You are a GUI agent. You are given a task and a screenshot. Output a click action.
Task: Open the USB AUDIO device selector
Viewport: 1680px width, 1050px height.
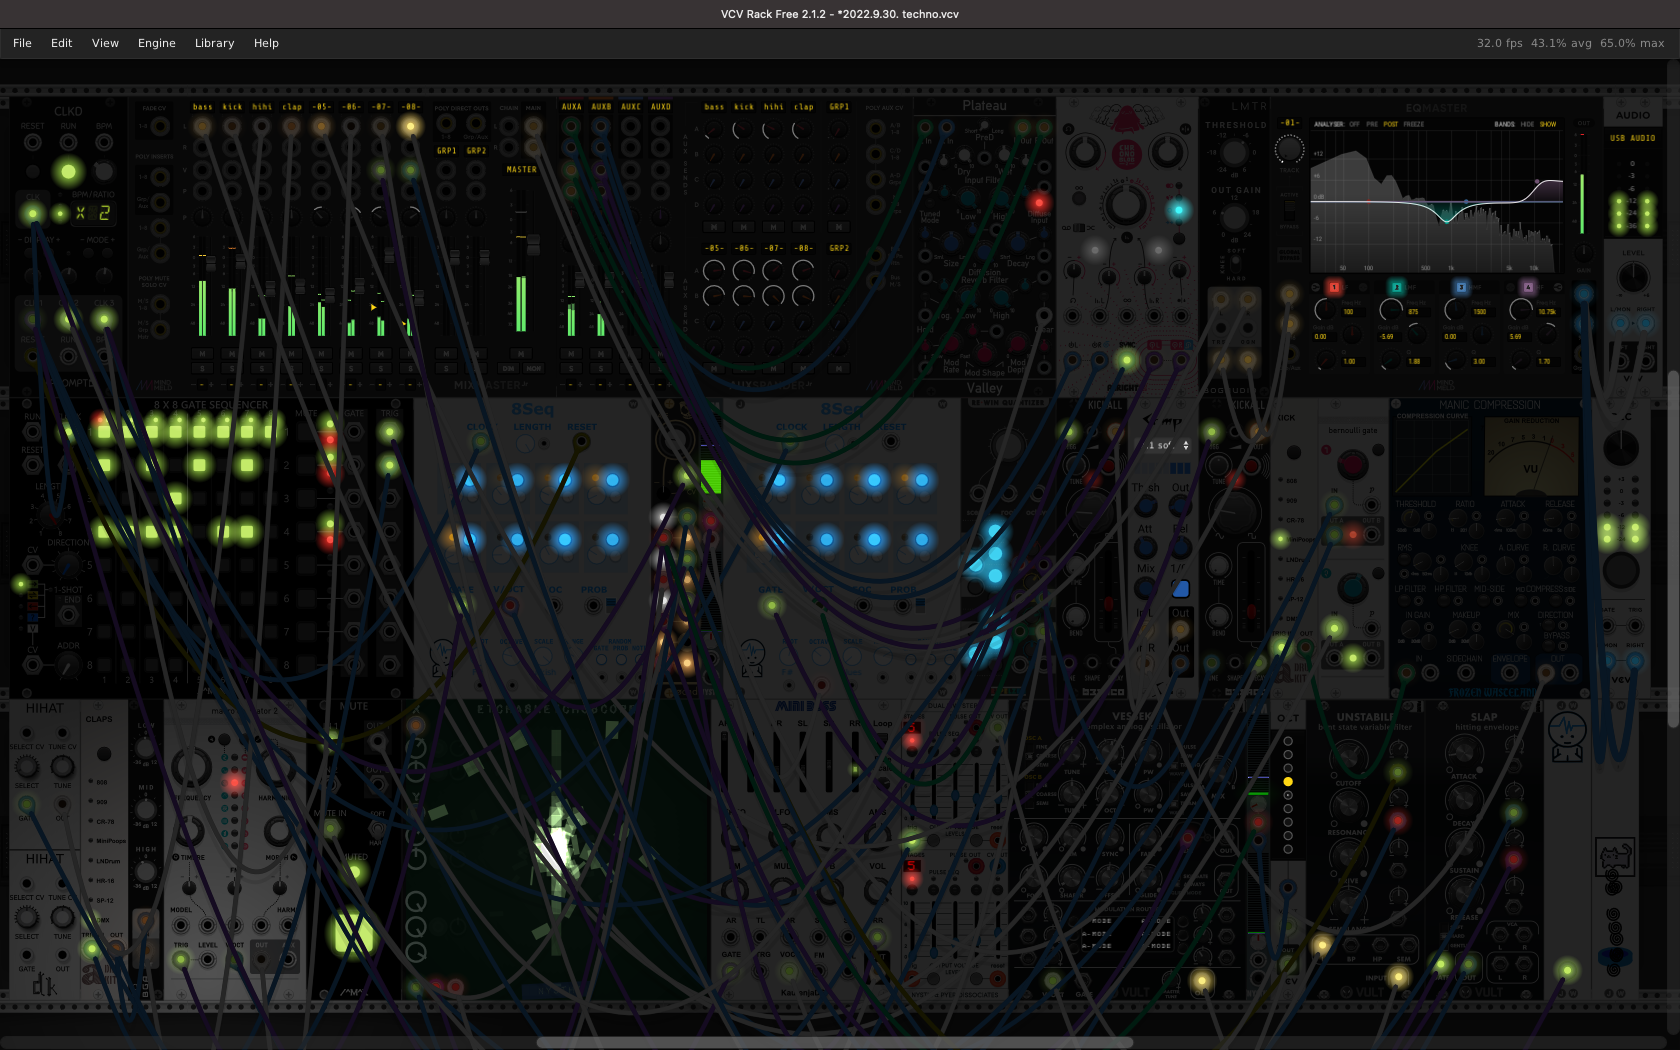pos(1632,138)
